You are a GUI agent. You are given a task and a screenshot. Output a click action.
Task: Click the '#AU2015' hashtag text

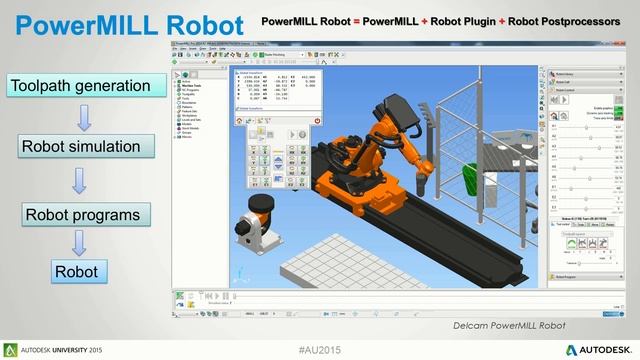[320, 350]
